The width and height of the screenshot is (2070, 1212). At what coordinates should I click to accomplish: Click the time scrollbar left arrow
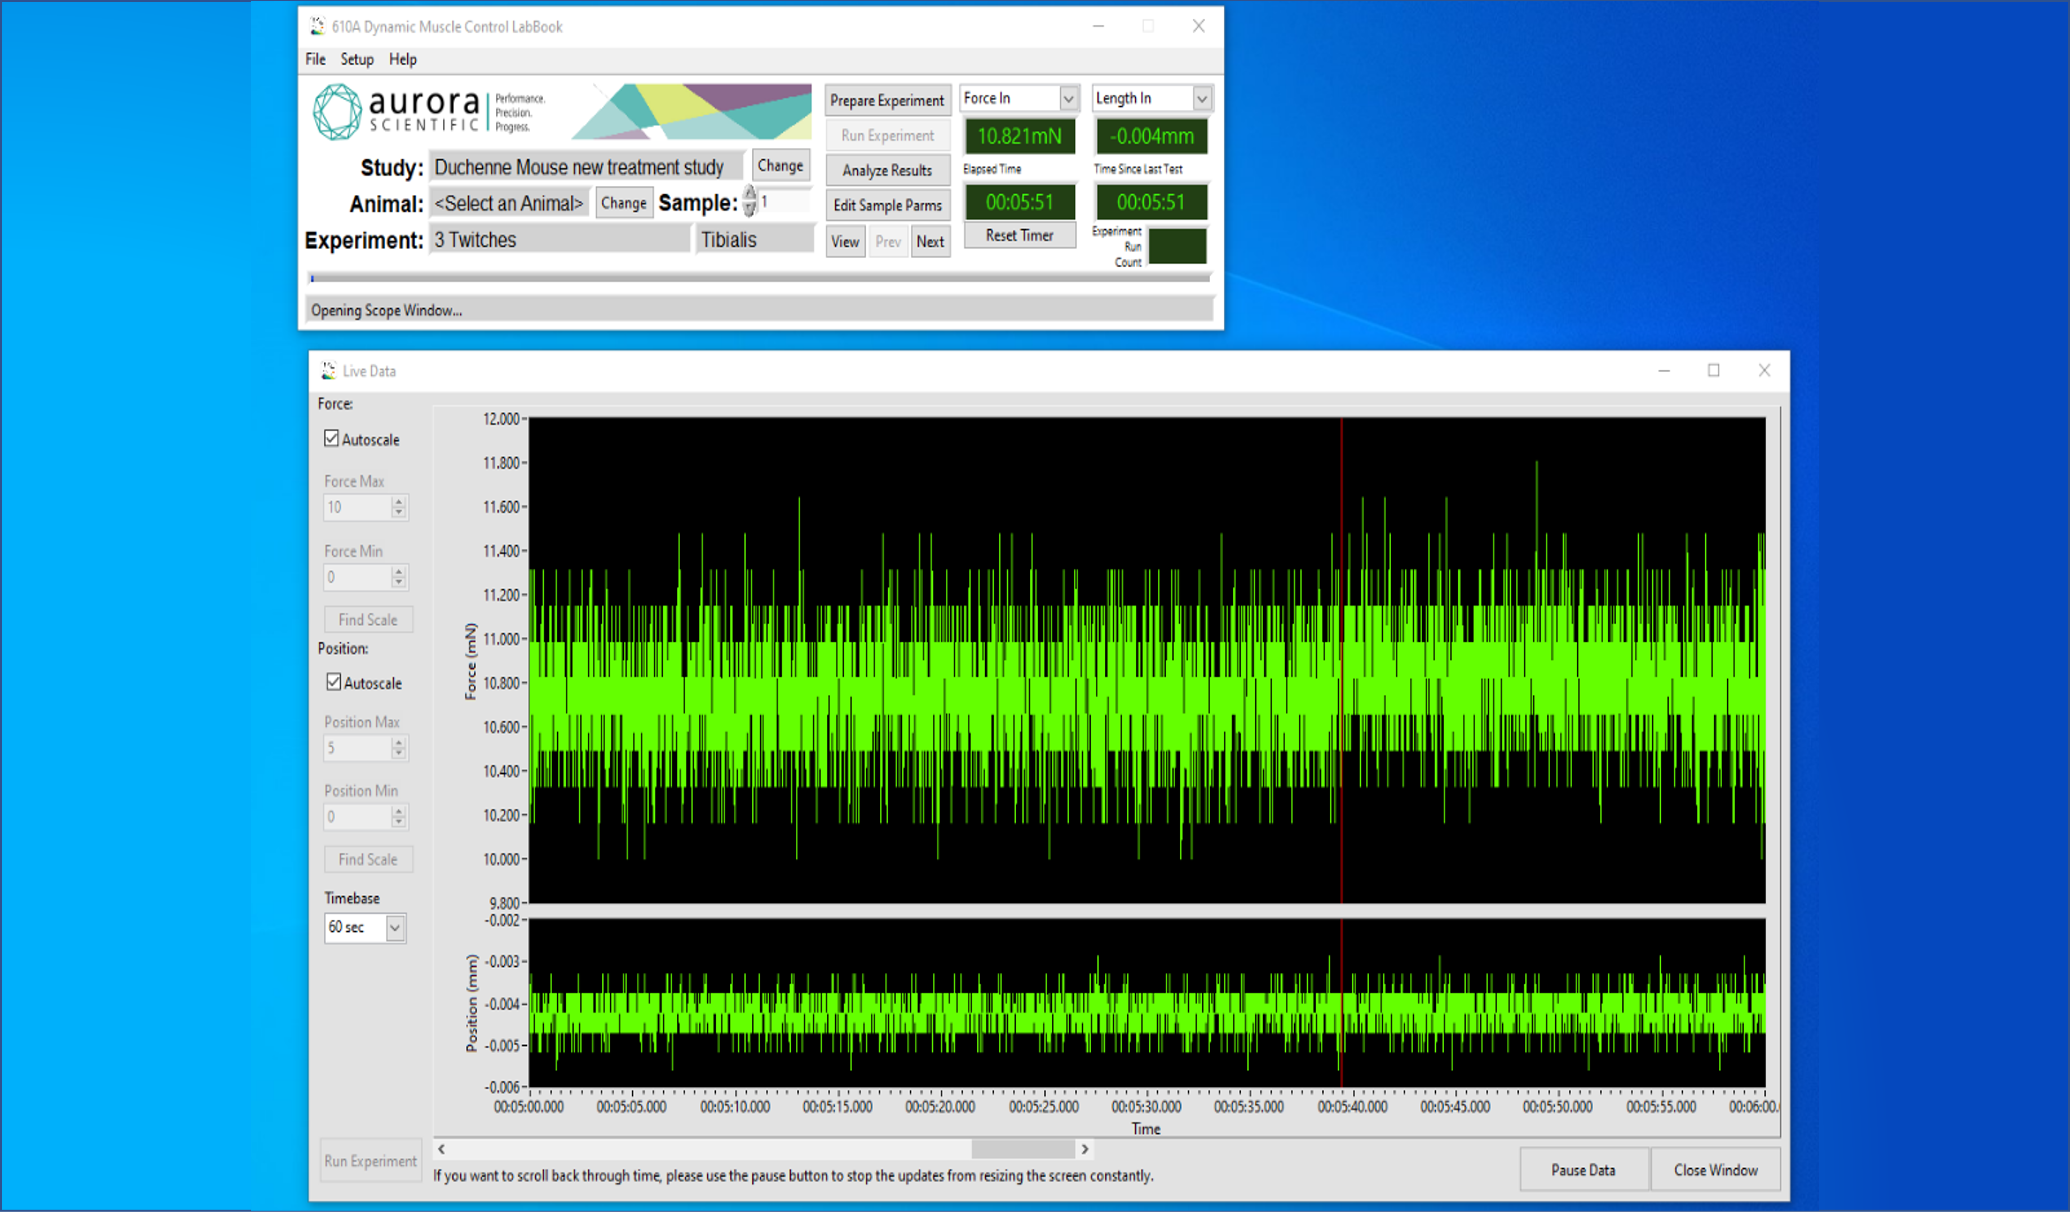coord(441,1149)
